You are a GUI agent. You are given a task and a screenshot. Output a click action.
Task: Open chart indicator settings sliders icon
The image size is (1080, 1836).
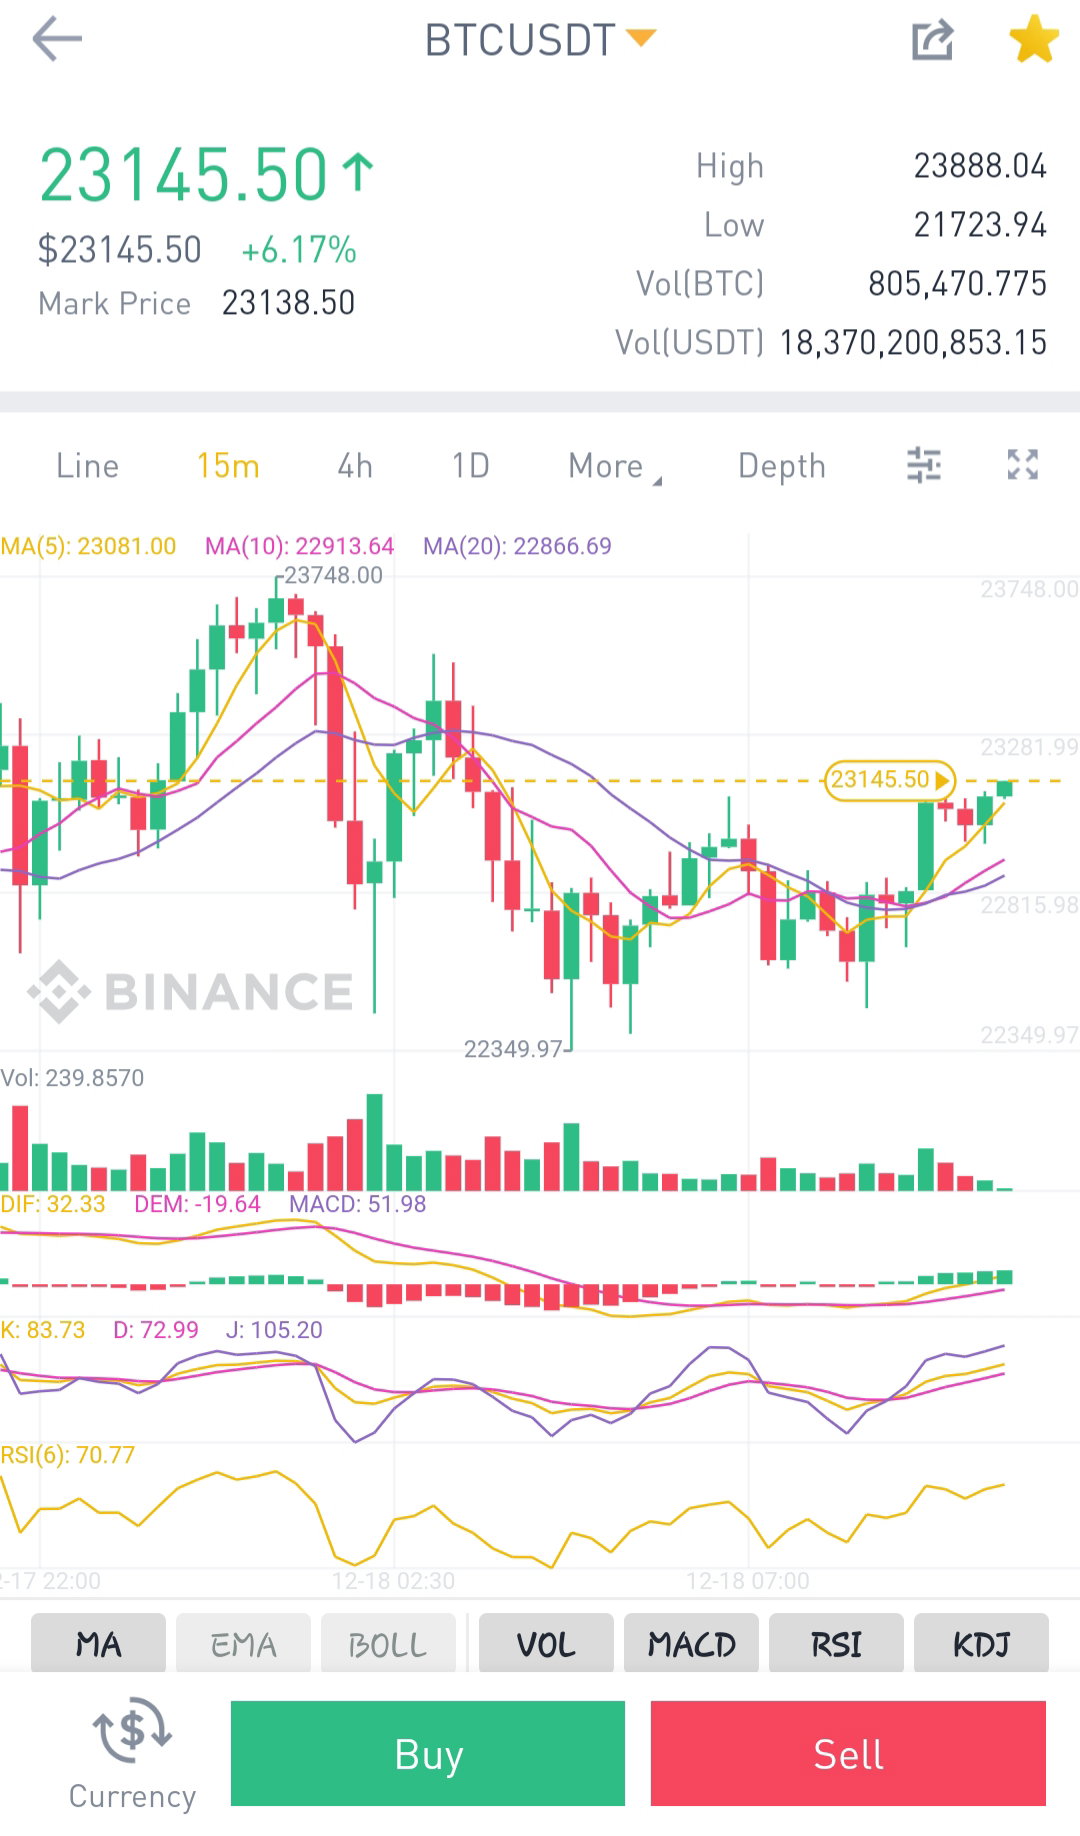pyautogui.click(x=923, y=465)
